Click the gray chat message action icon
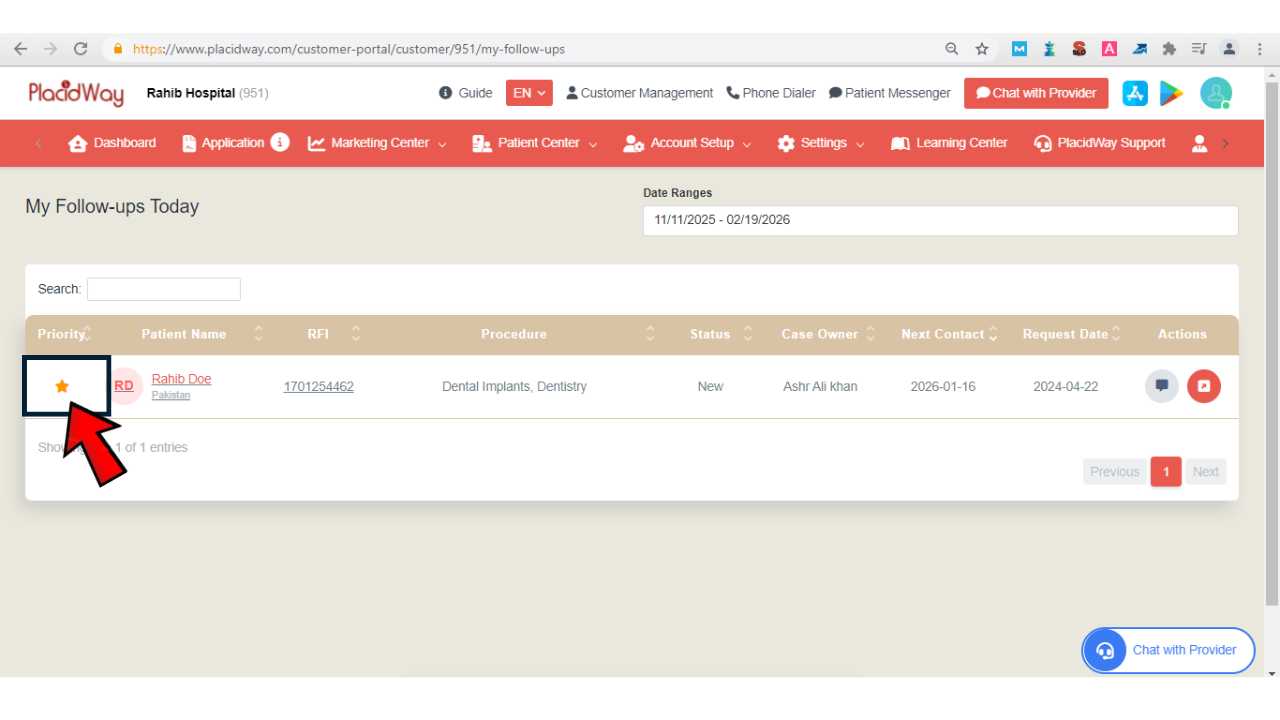This screenshot has height=720, width=1280. point(1161,386)
